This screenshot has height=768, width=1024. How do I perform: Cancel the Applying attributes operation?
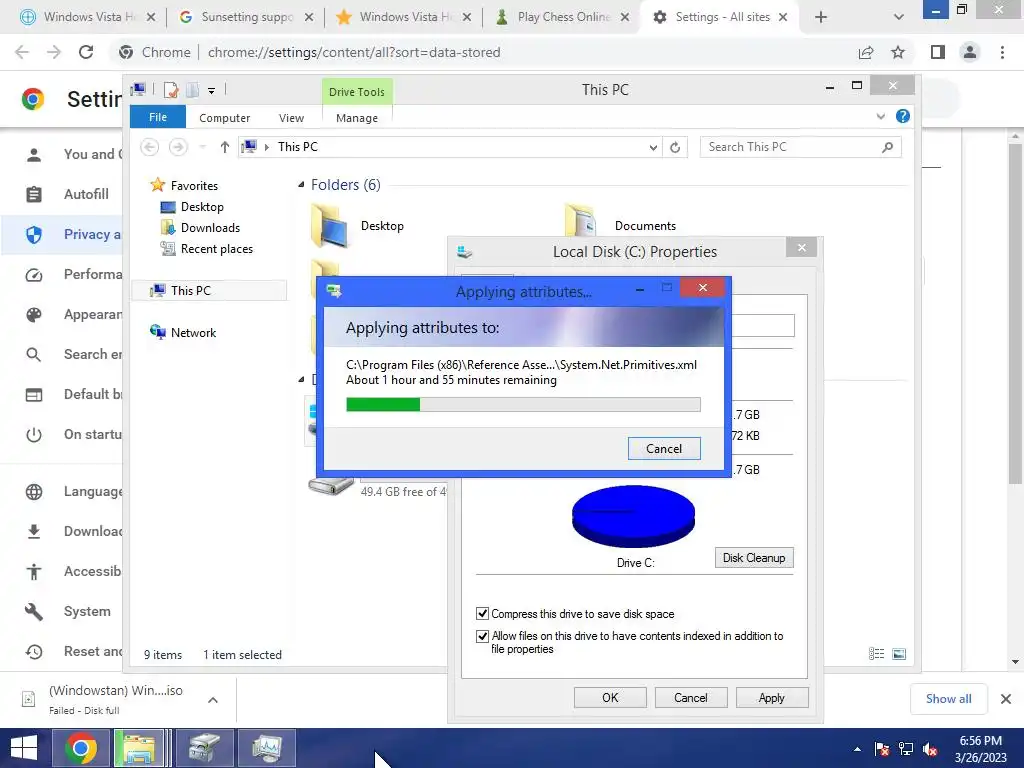point(664,449)
